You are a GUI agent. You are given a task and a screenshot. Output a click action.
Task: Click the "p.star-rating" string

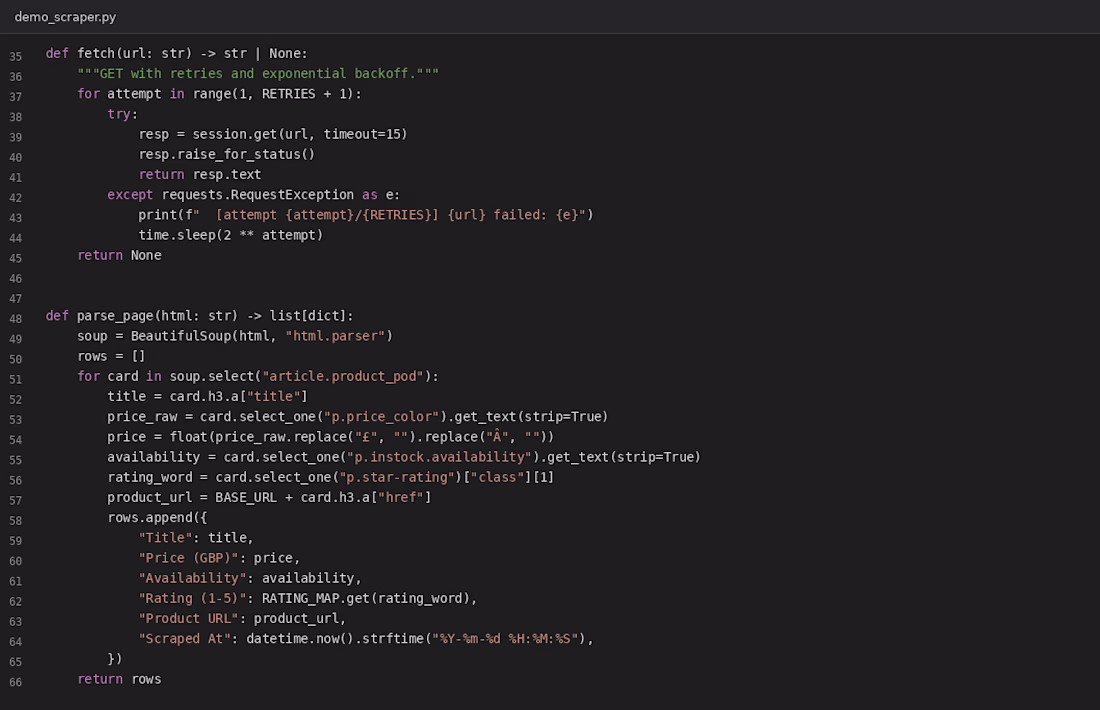[397, 478]
